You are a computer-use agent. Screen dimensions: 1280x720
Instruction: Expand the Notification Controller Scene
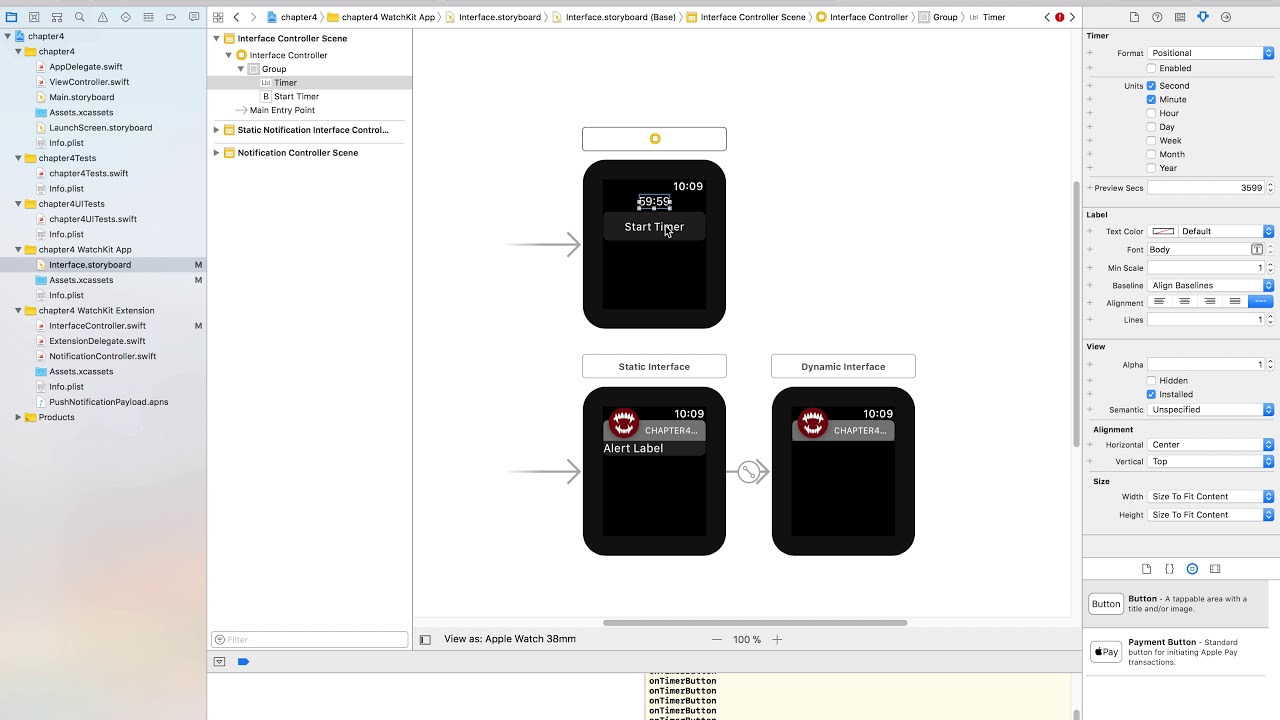point(216,153)
